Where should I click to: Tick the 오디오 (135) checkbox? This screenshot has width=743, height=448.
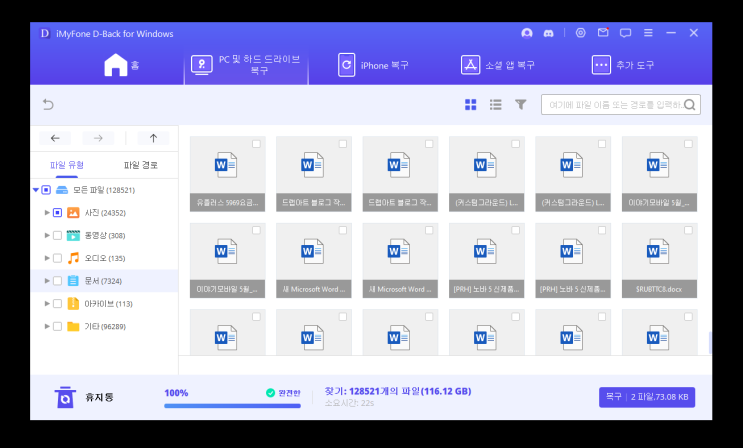click(x=57, y=258)
